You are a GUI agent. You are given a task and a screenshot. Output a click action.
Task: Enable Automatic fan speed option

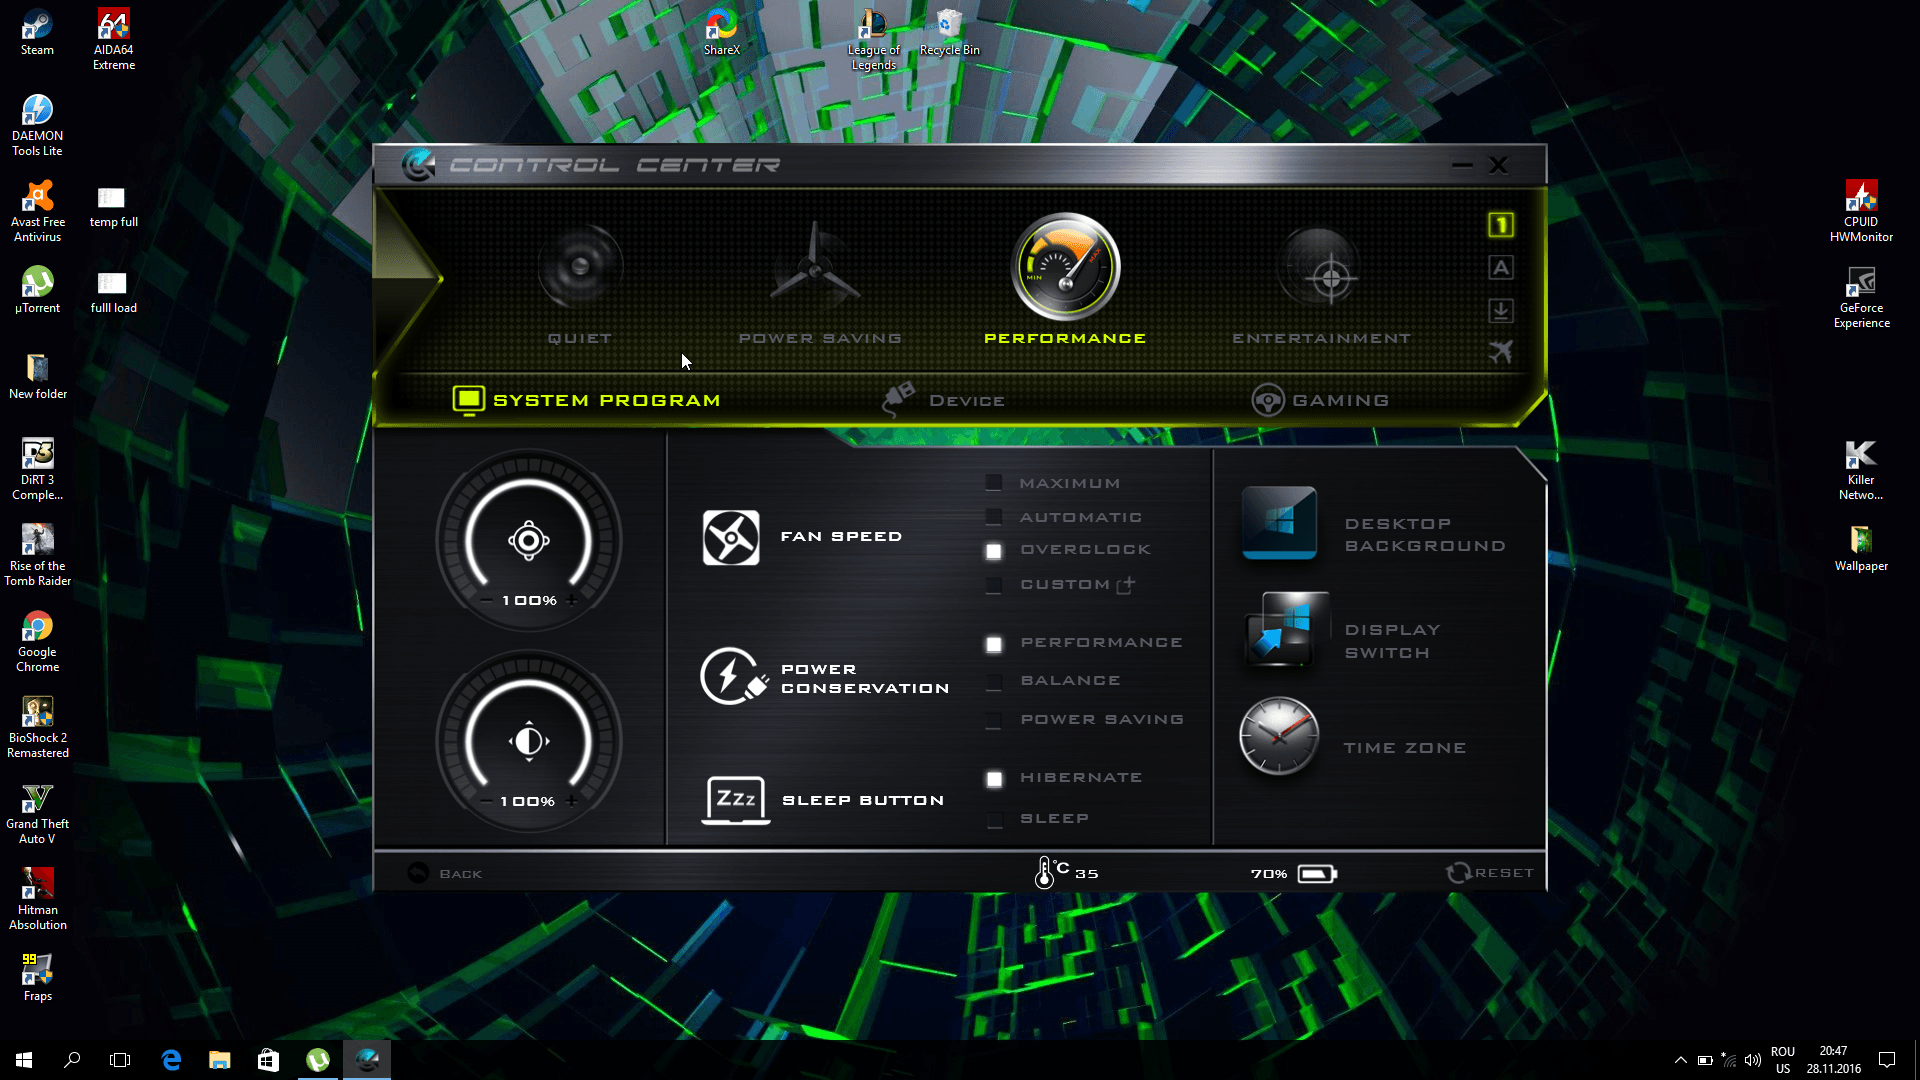[994, 517]
